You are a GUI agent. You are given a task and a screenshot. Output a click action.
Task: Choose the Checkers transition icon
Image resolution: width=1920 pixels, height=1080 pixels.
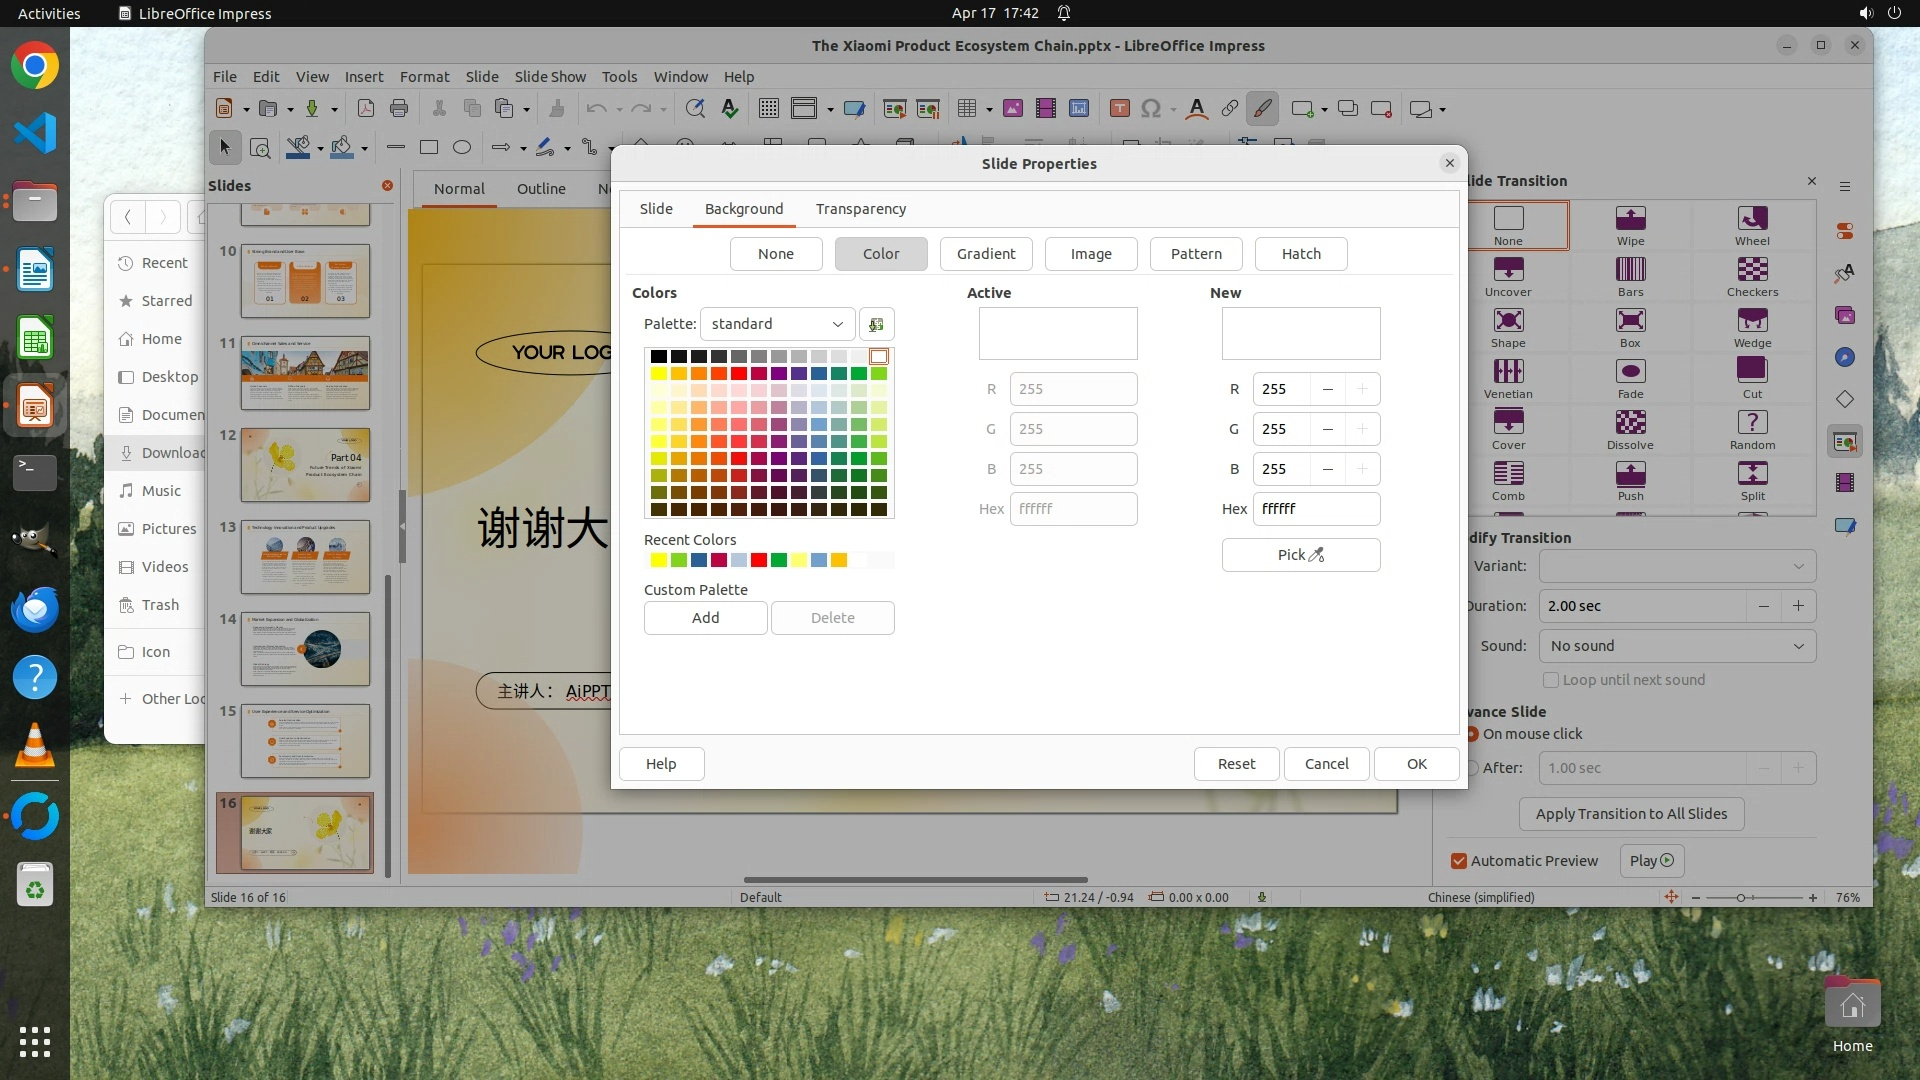tap(1752, 270)
